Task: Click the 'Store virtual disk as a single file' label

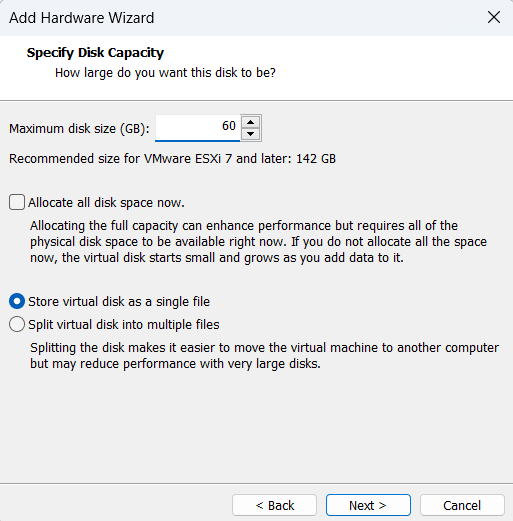Action: point(119,302)
